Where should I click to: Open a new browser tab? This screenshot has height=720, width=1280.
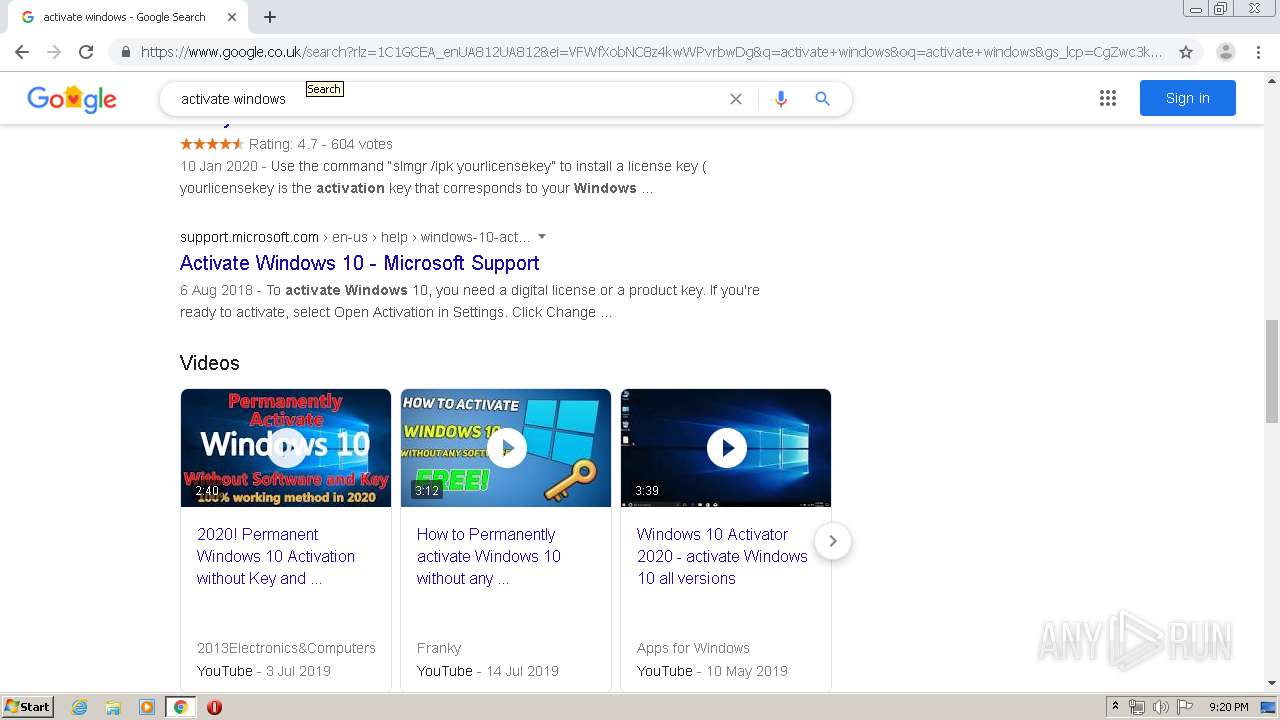coord(270,17)
